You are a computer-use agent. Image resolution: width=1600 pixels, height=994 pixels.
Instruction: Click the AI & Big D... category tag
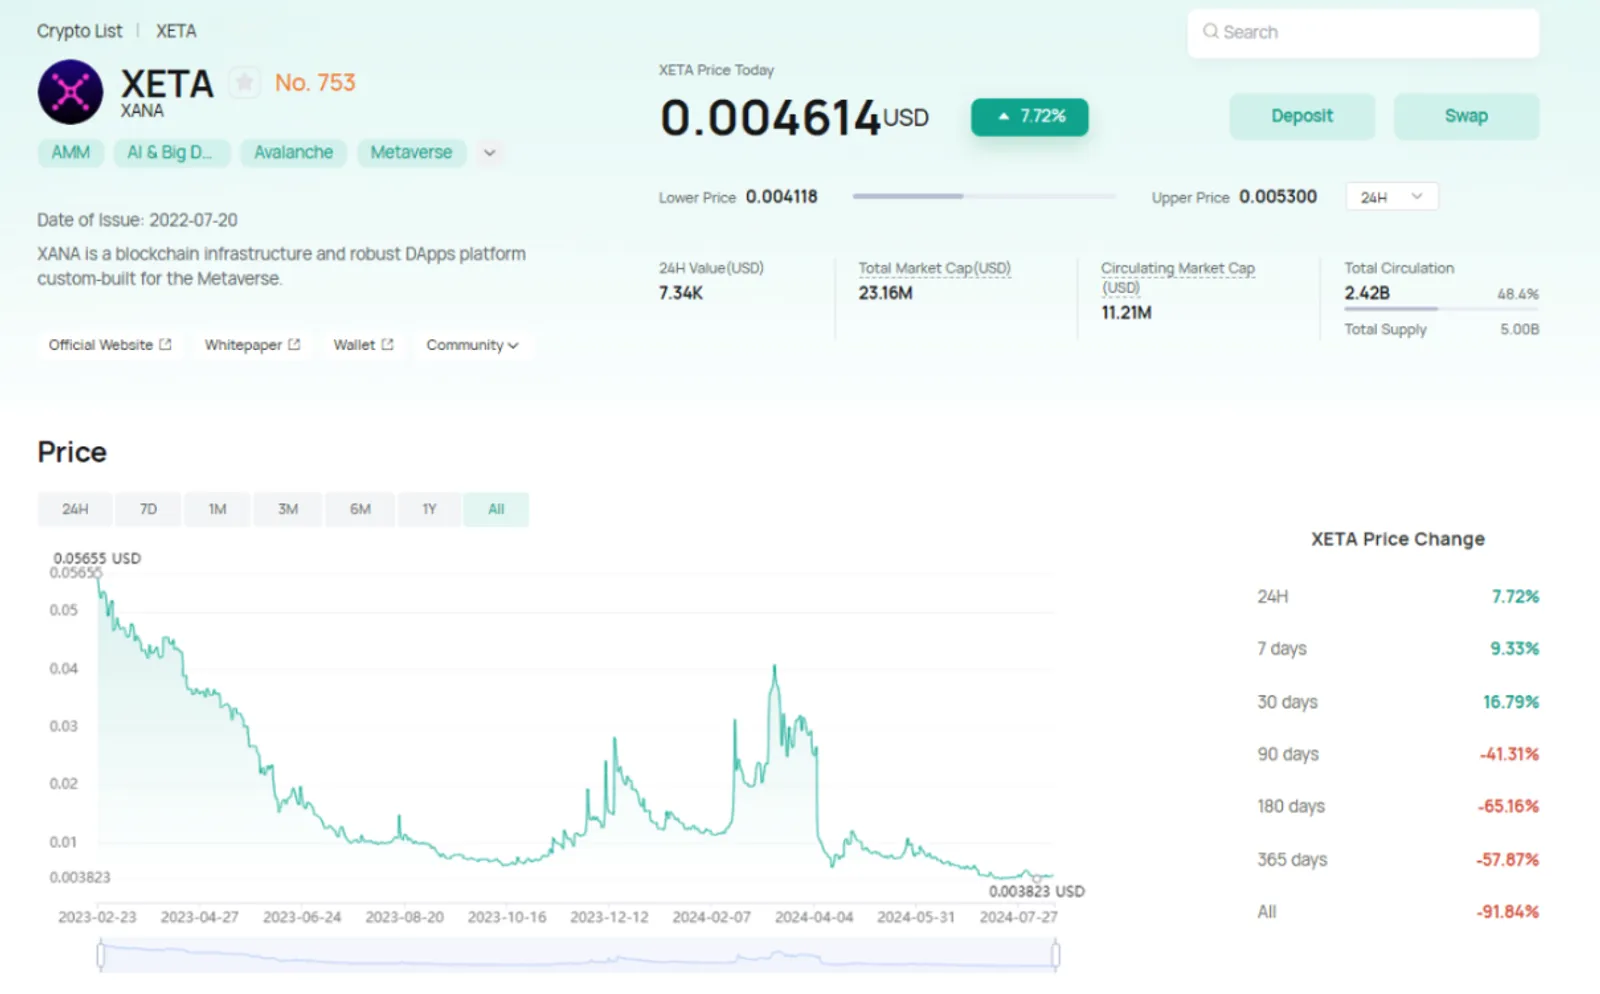(x=170, y=153)
